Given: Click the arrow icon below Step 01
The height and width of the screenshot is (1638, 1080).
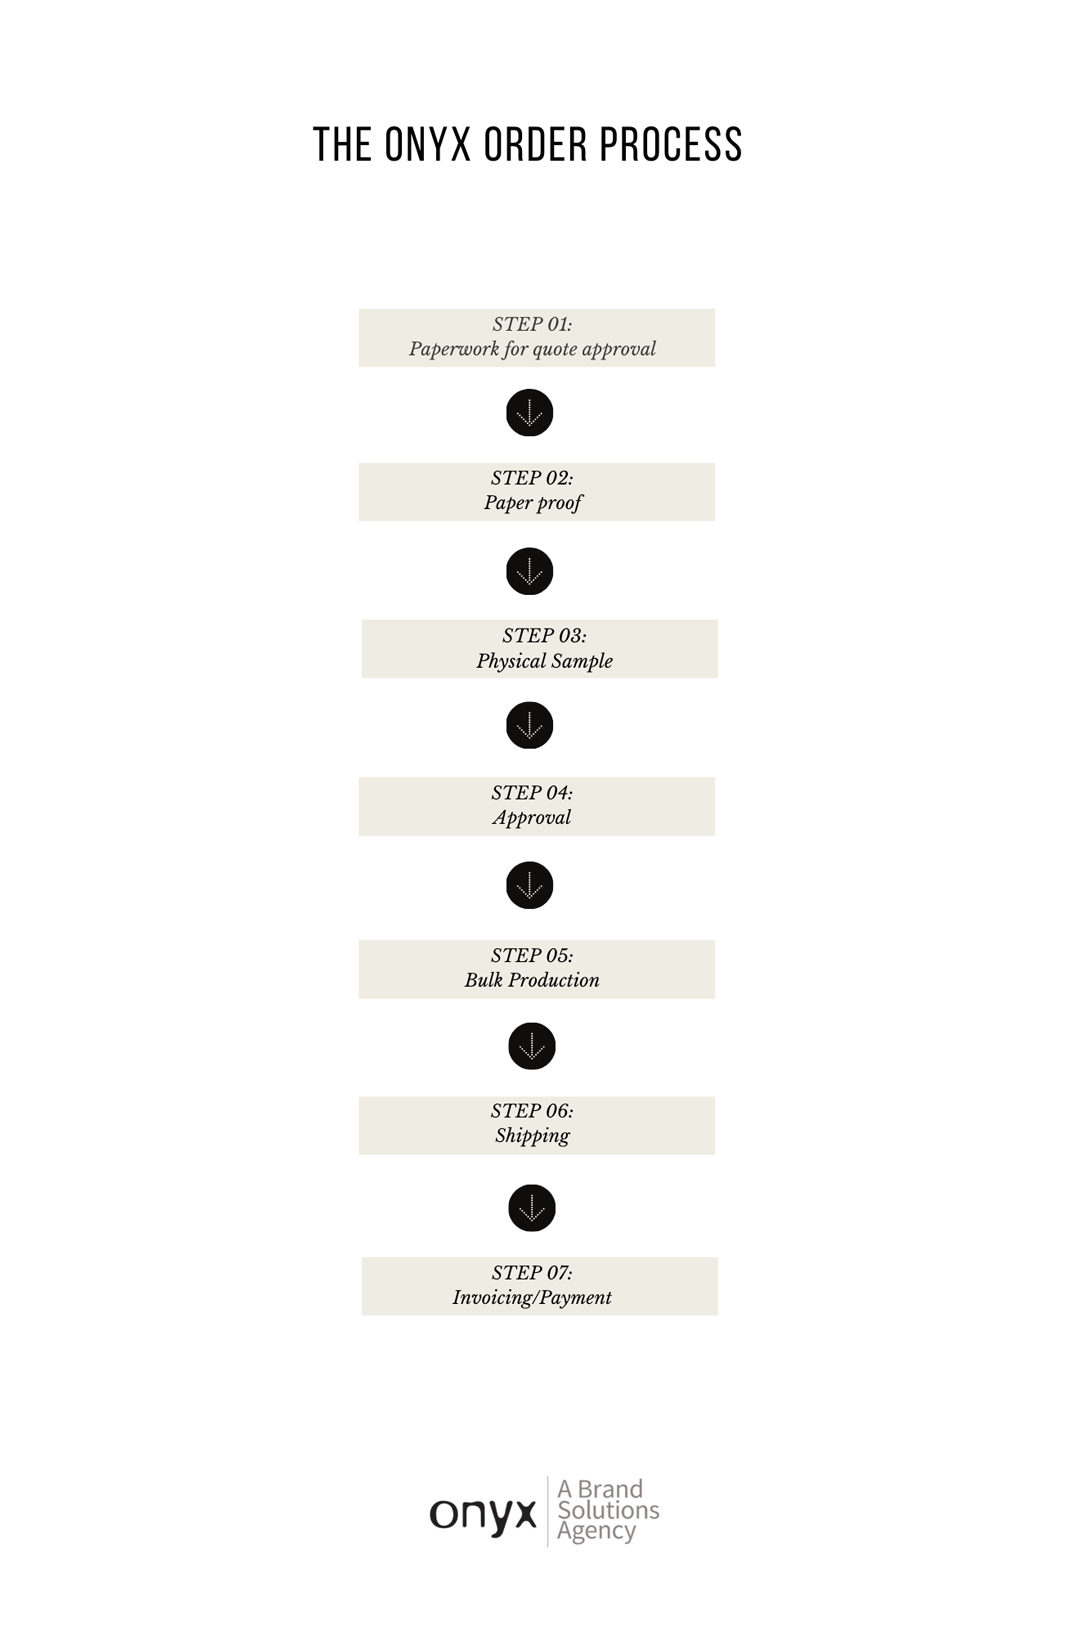Looking at the screenshot, I should pyautogui.click(x=529, y=413).
